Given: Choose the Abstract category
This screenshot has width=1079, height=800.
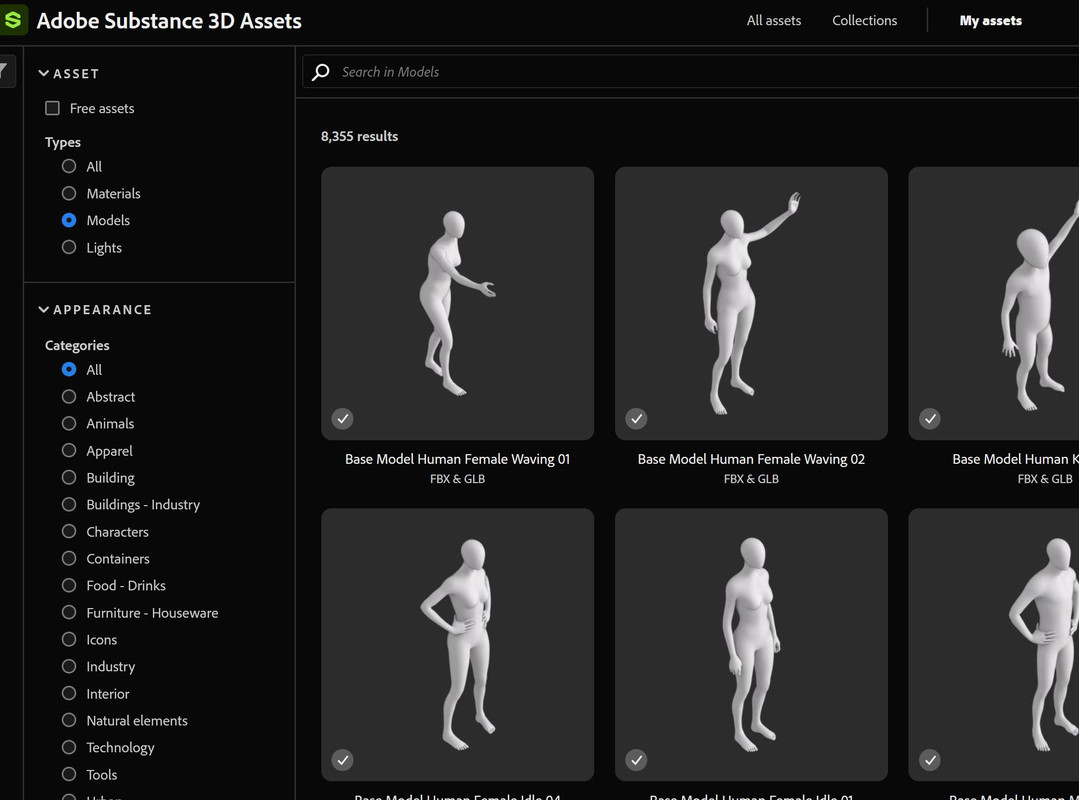Looking at the screenshot, I should (x=69, y=396).
